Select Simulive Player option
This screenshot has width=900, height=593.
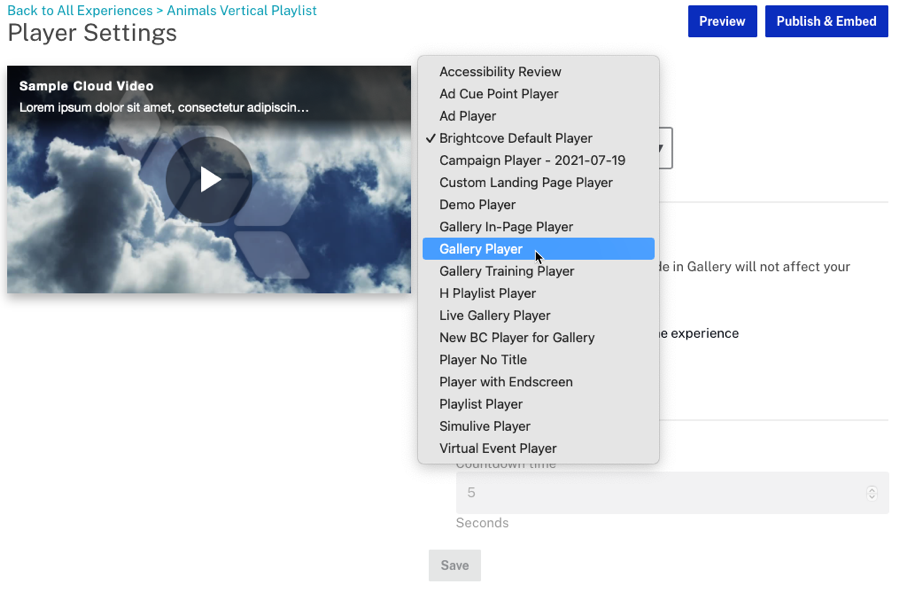point(538,426)
